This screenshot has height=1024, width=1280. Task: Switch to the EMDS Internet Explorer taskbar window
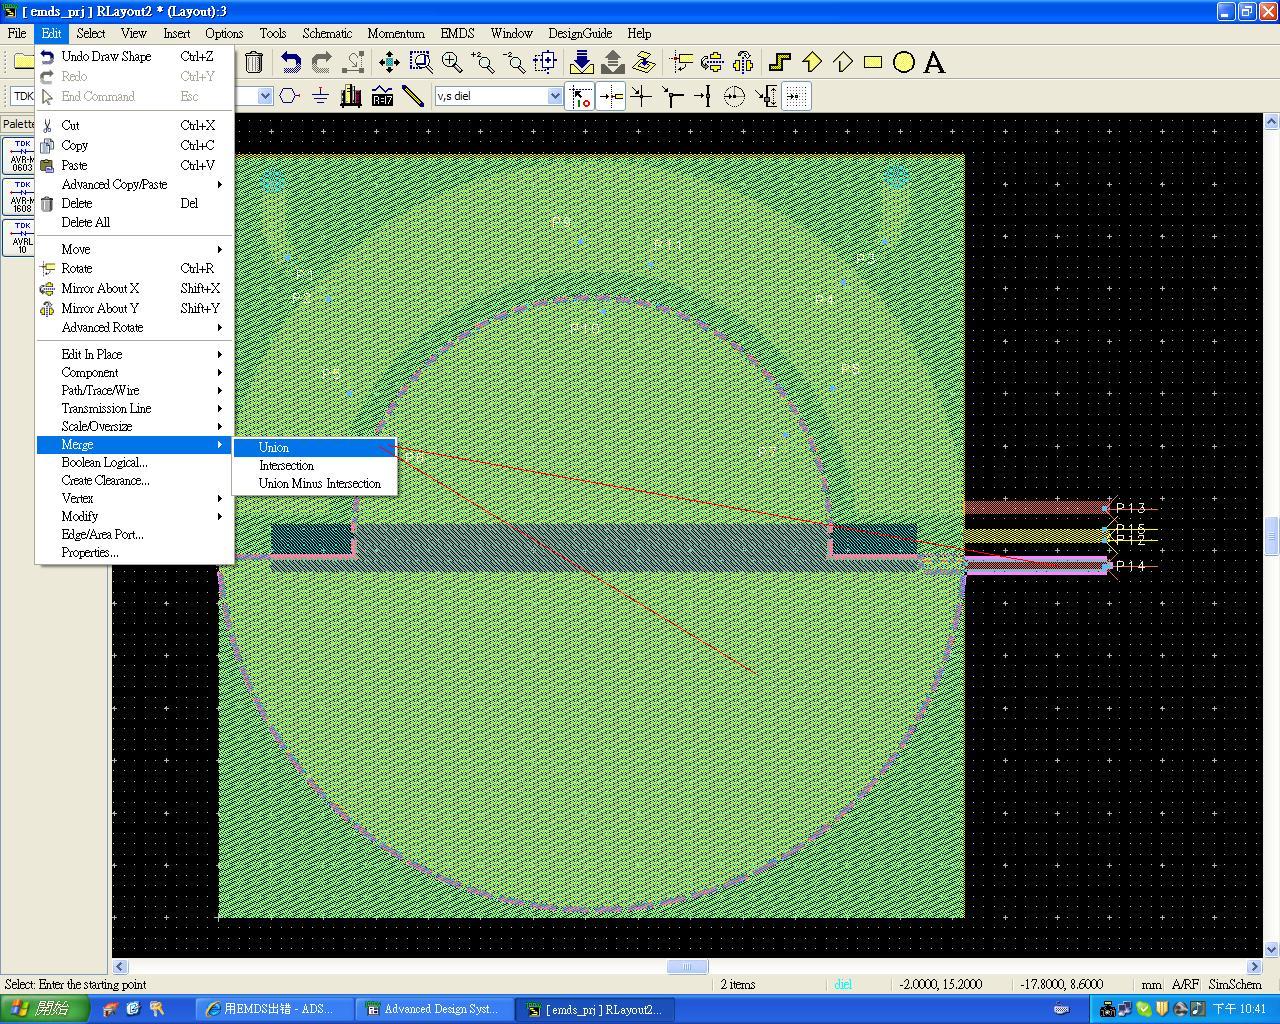pos(273,1009)
